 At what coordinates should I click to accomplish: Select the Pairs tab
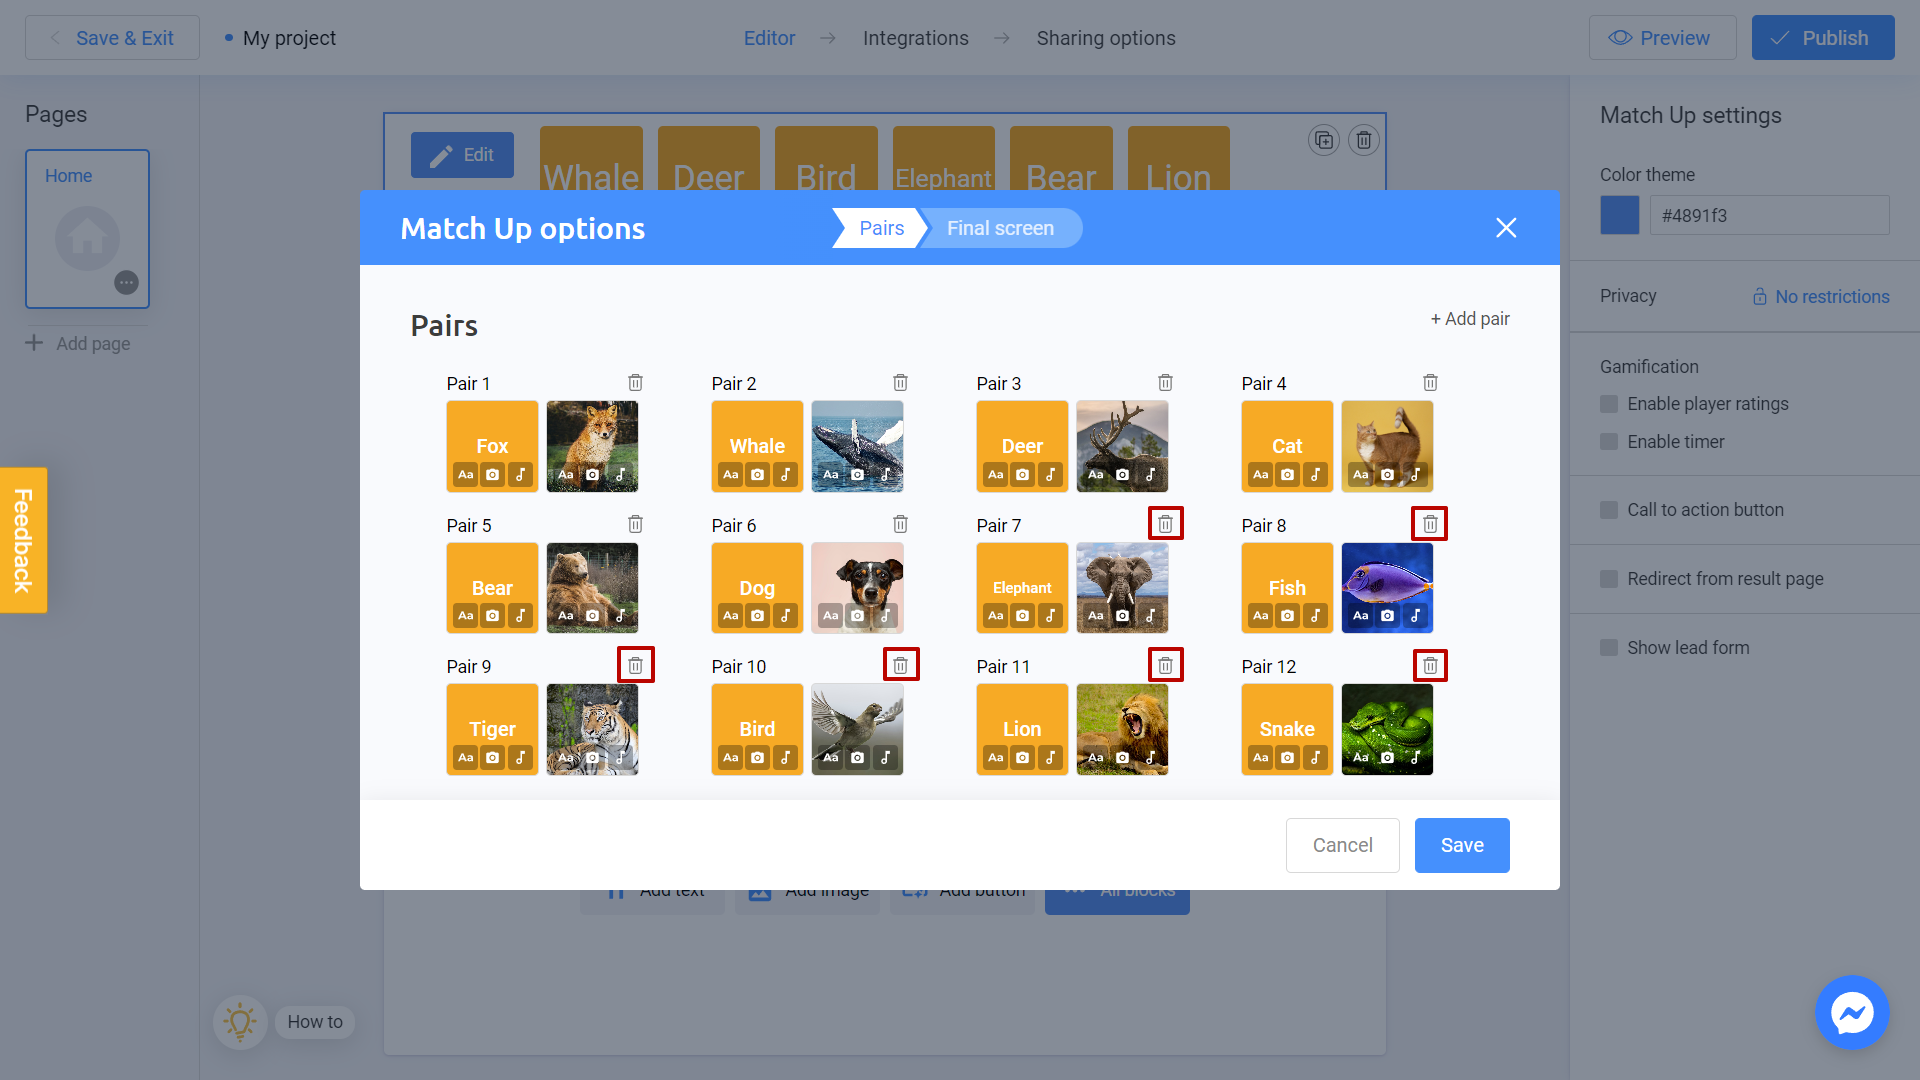coord(881,228)
